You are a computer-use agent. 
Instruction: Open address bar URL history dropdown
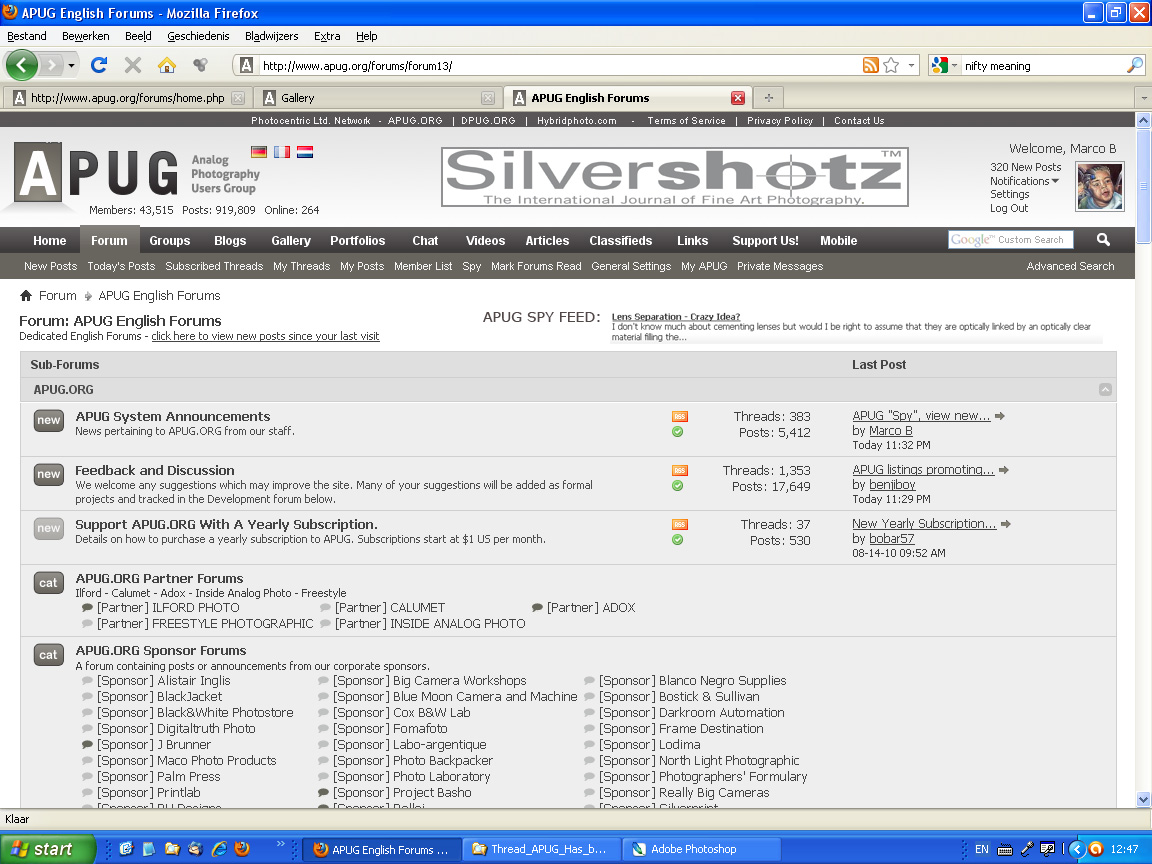pos(911,65)
